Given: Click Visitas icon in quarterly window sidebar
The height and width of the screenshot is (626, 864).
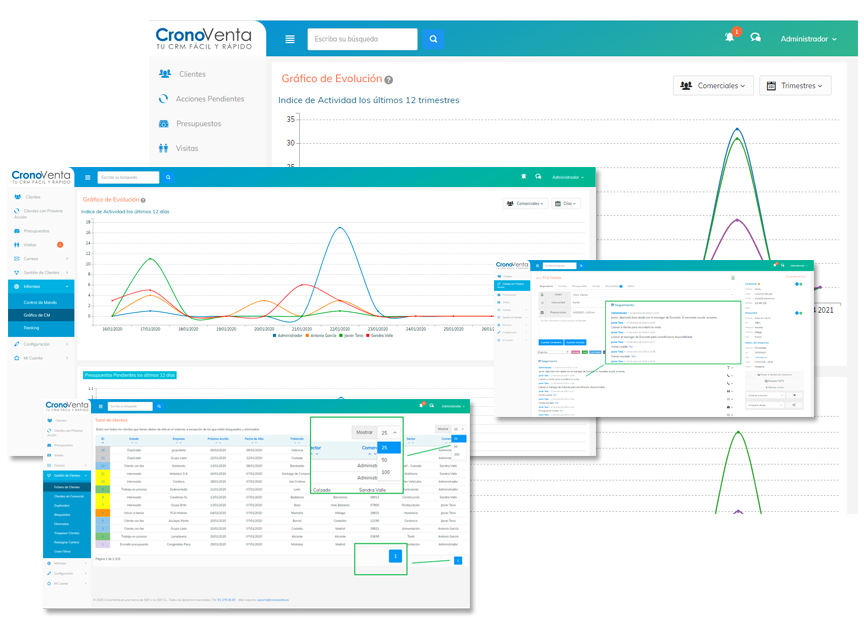Looking at the screenshot, I should [163, 148].
